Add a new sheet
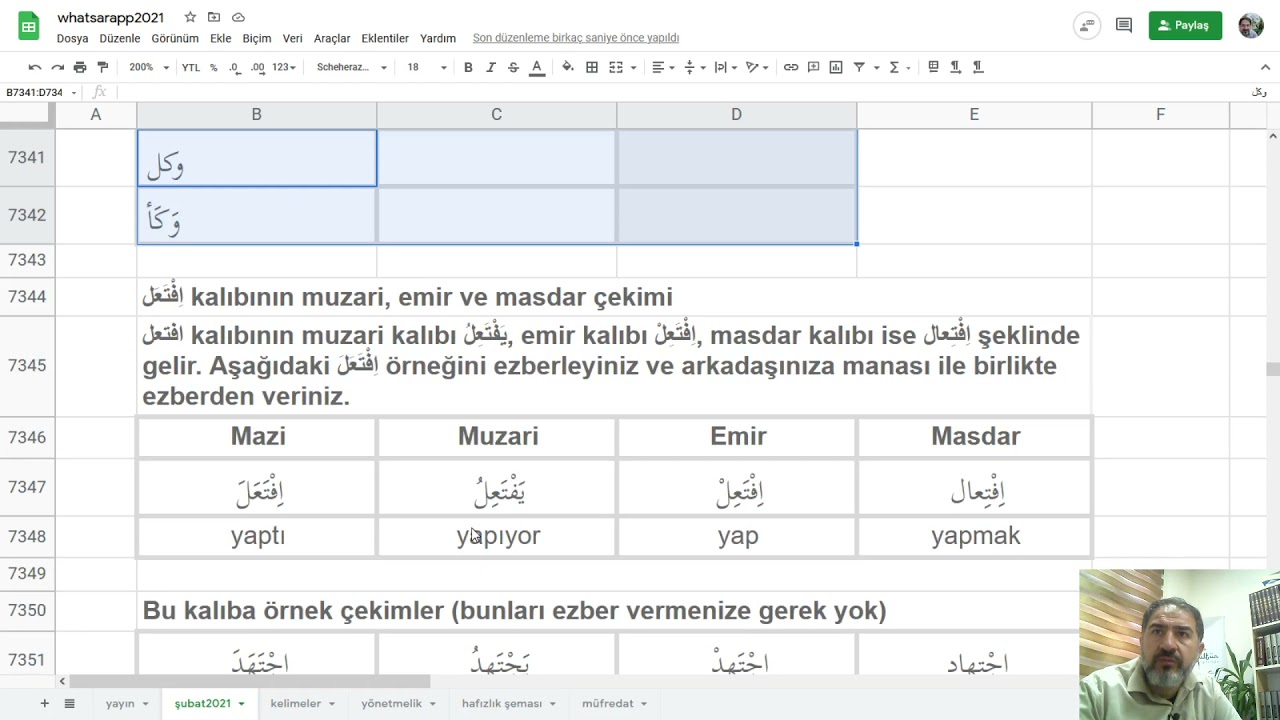 click(44, 703)
